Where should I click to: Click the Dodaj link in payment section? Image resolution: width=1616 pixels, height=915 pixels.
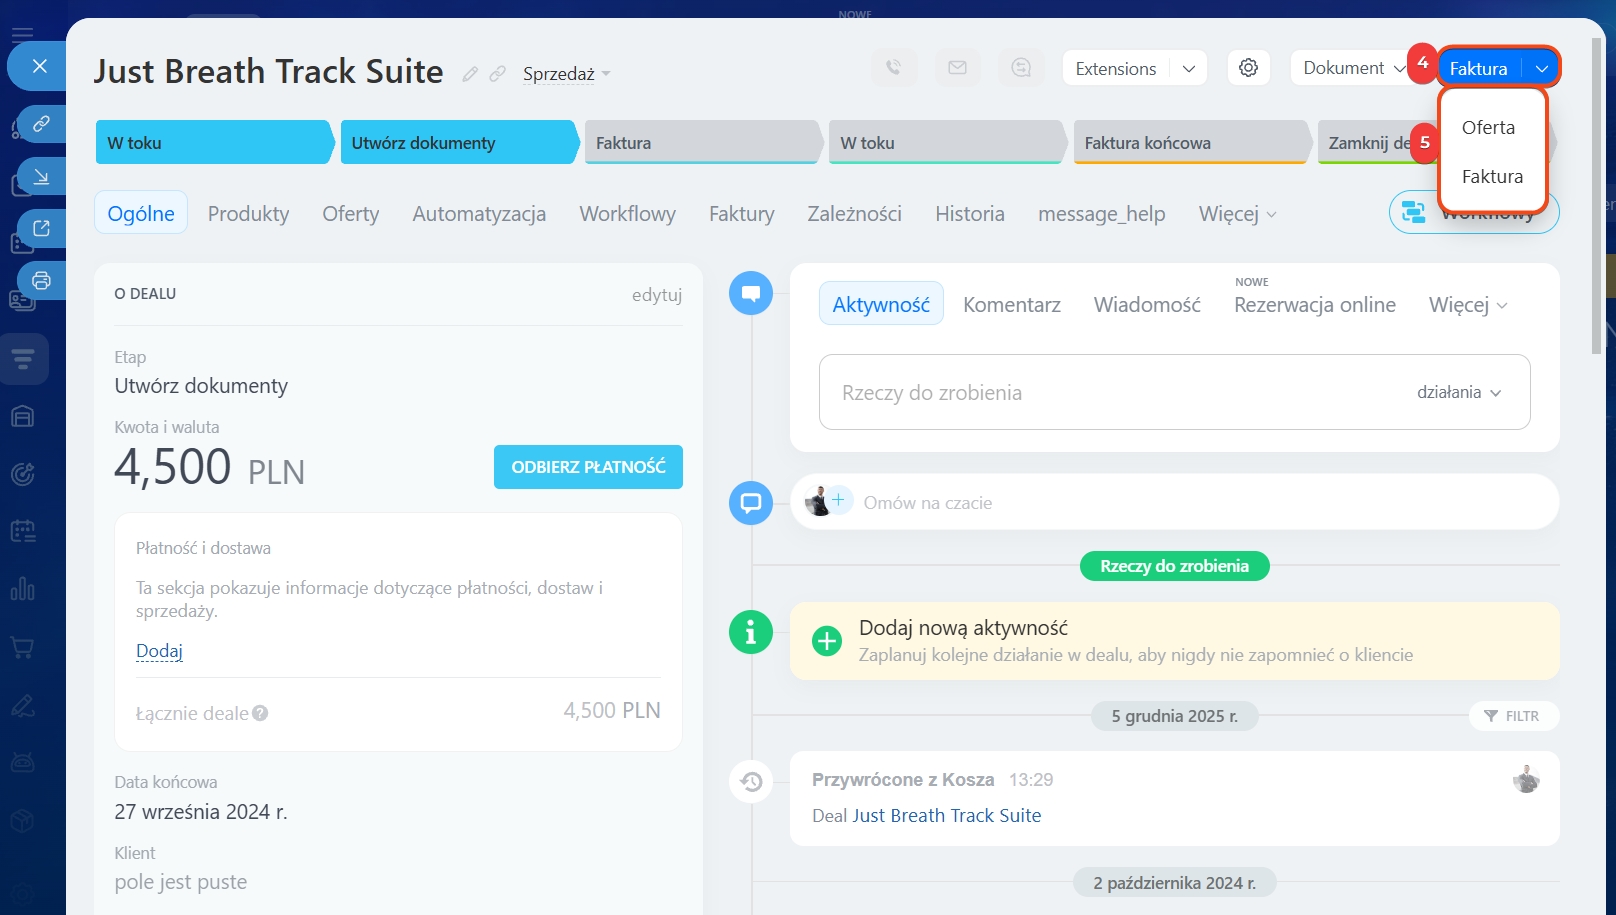(x=159, y=651)
